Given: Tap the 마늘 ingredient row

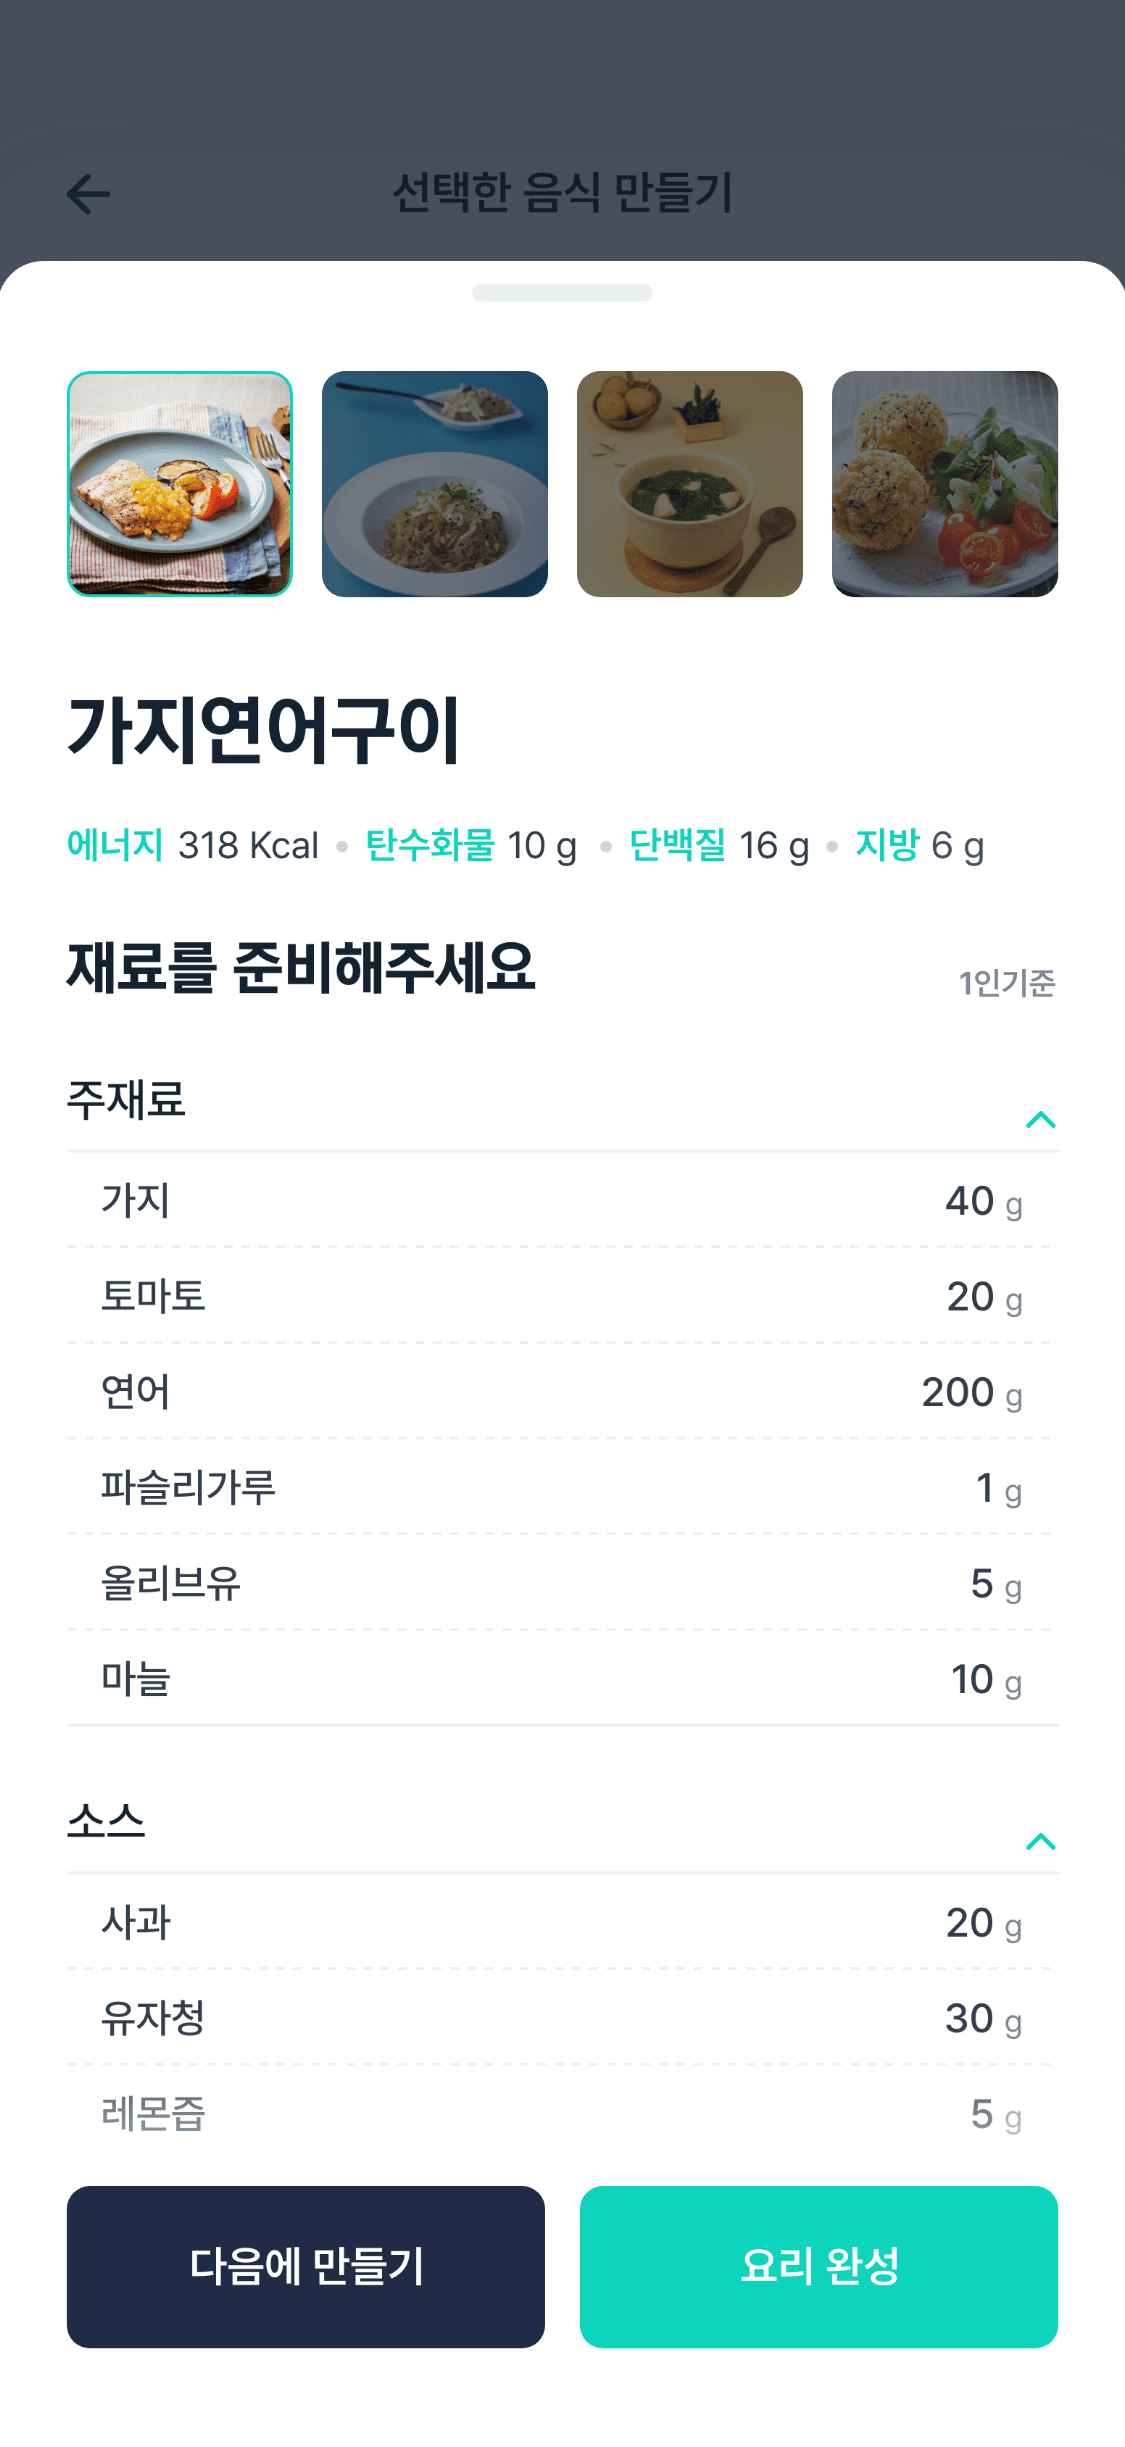Looking at the screenshot, I should point(562,1679).
